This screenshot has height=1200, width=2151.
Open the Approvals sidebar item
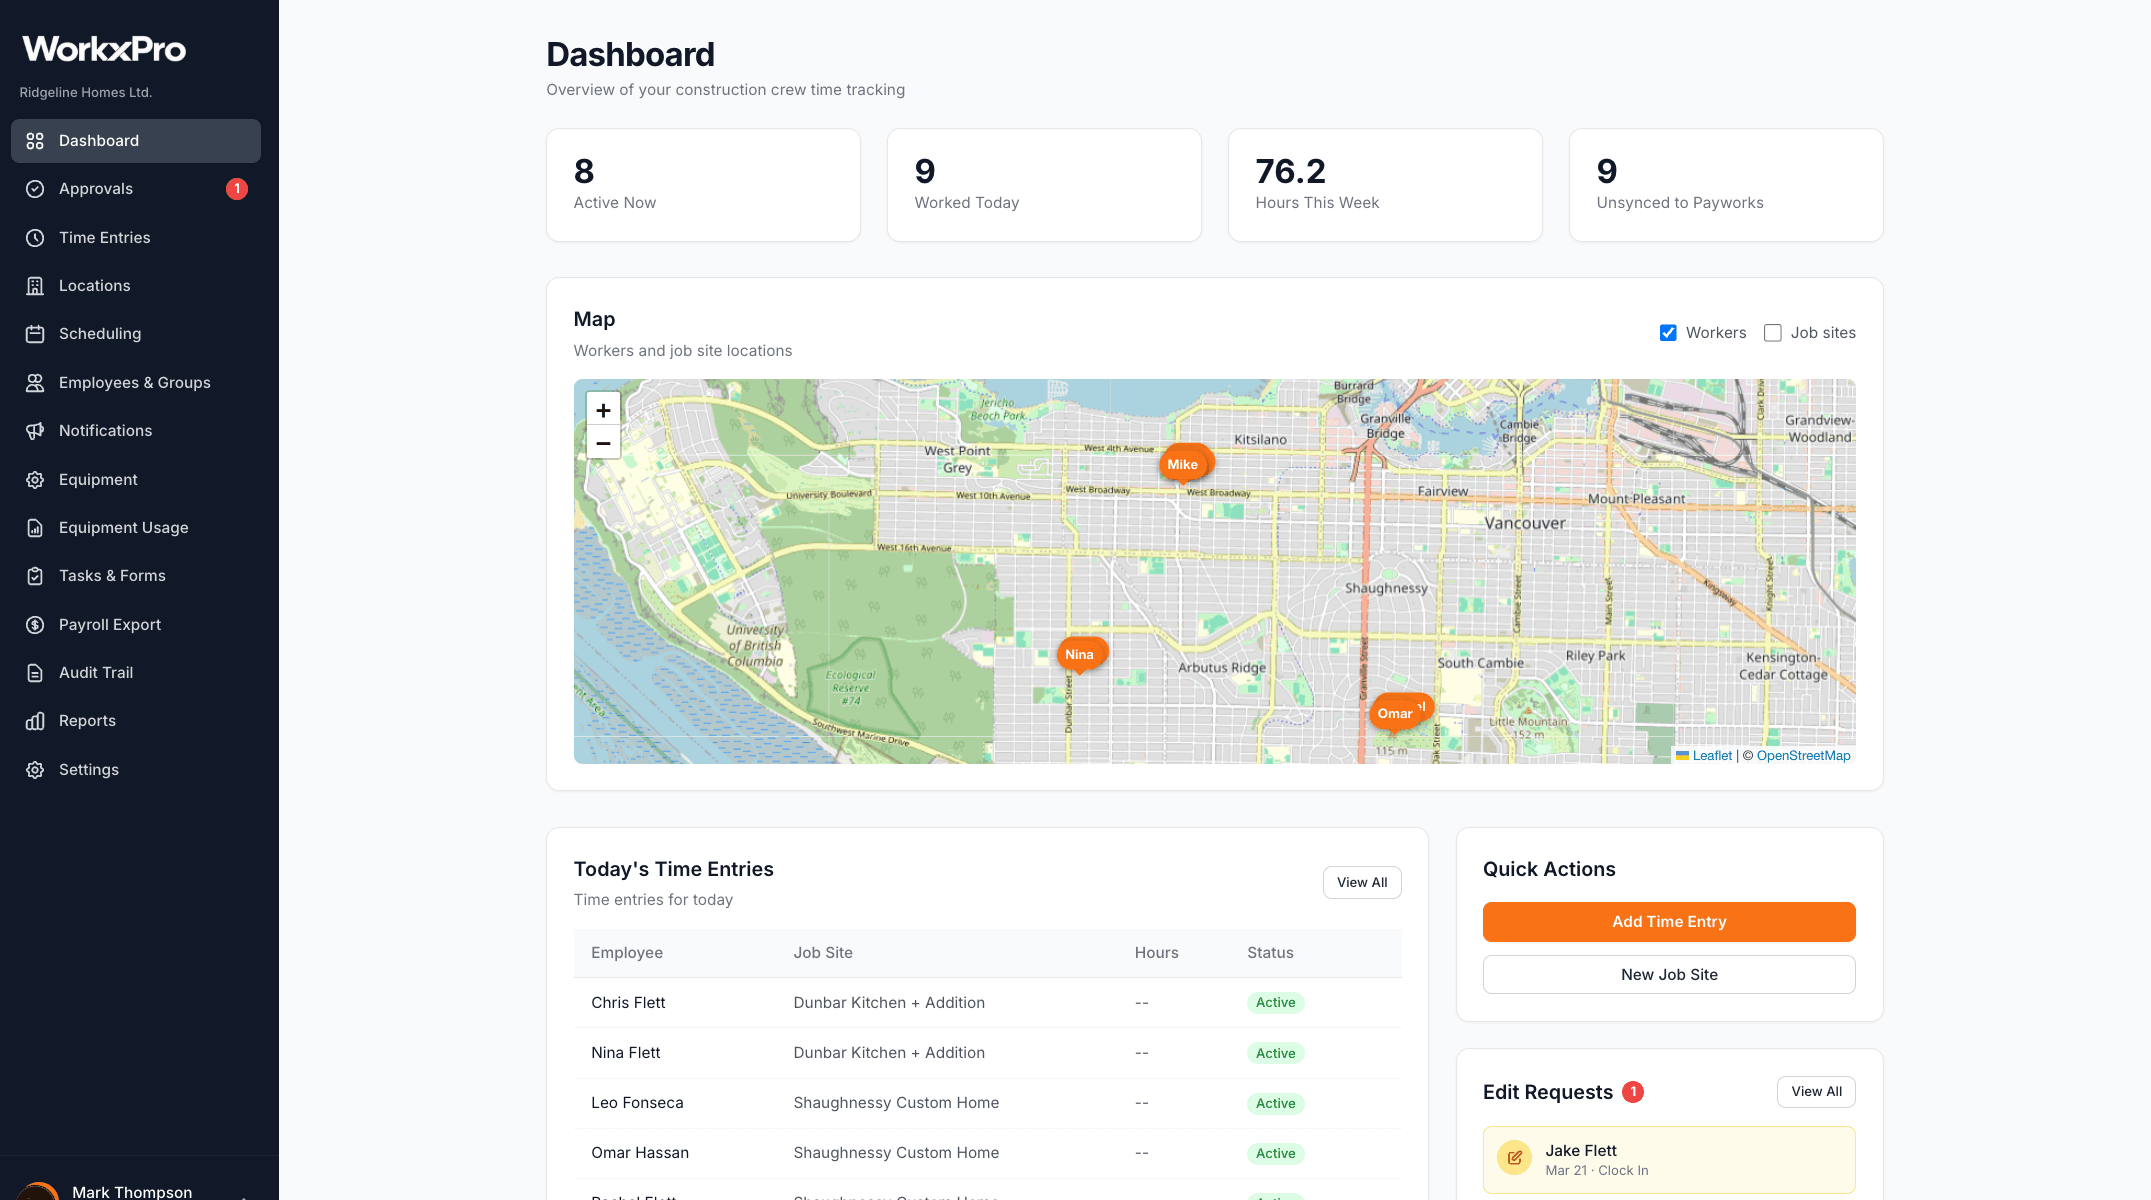96,188
